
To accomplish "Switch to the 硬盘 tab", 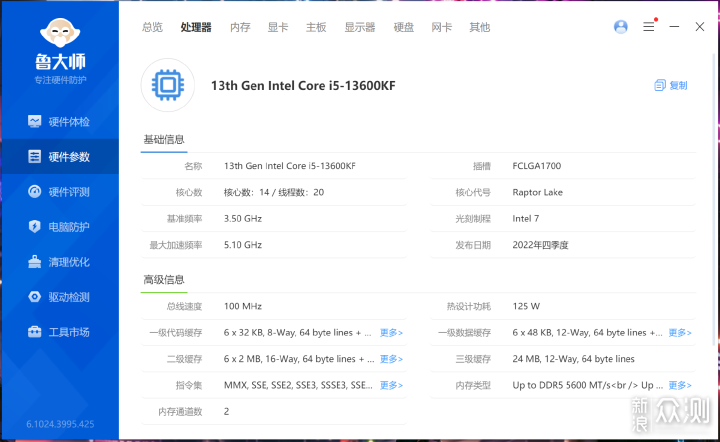I will pyautogui.click(x=404, y=27).
